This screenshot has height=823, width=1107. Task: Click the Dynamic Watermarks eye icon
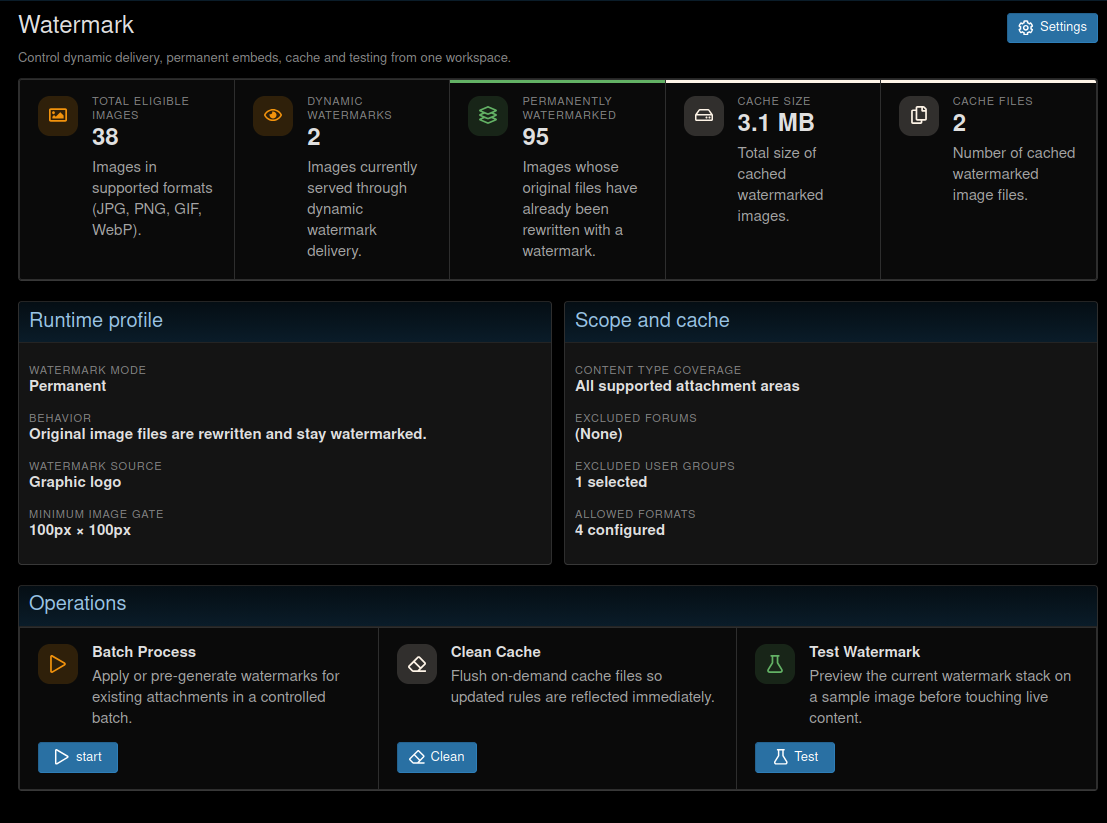[x=273, y=115]
